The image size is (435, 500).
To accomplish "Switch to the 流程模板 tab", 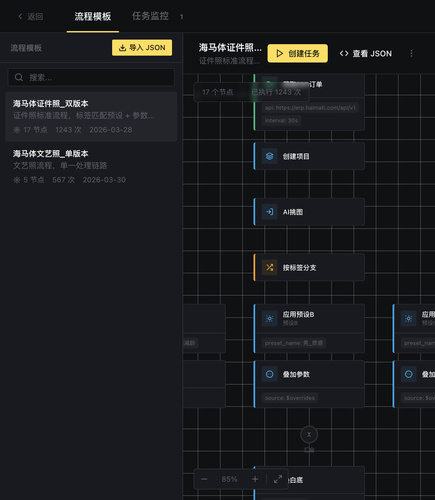I will [93, 16].
